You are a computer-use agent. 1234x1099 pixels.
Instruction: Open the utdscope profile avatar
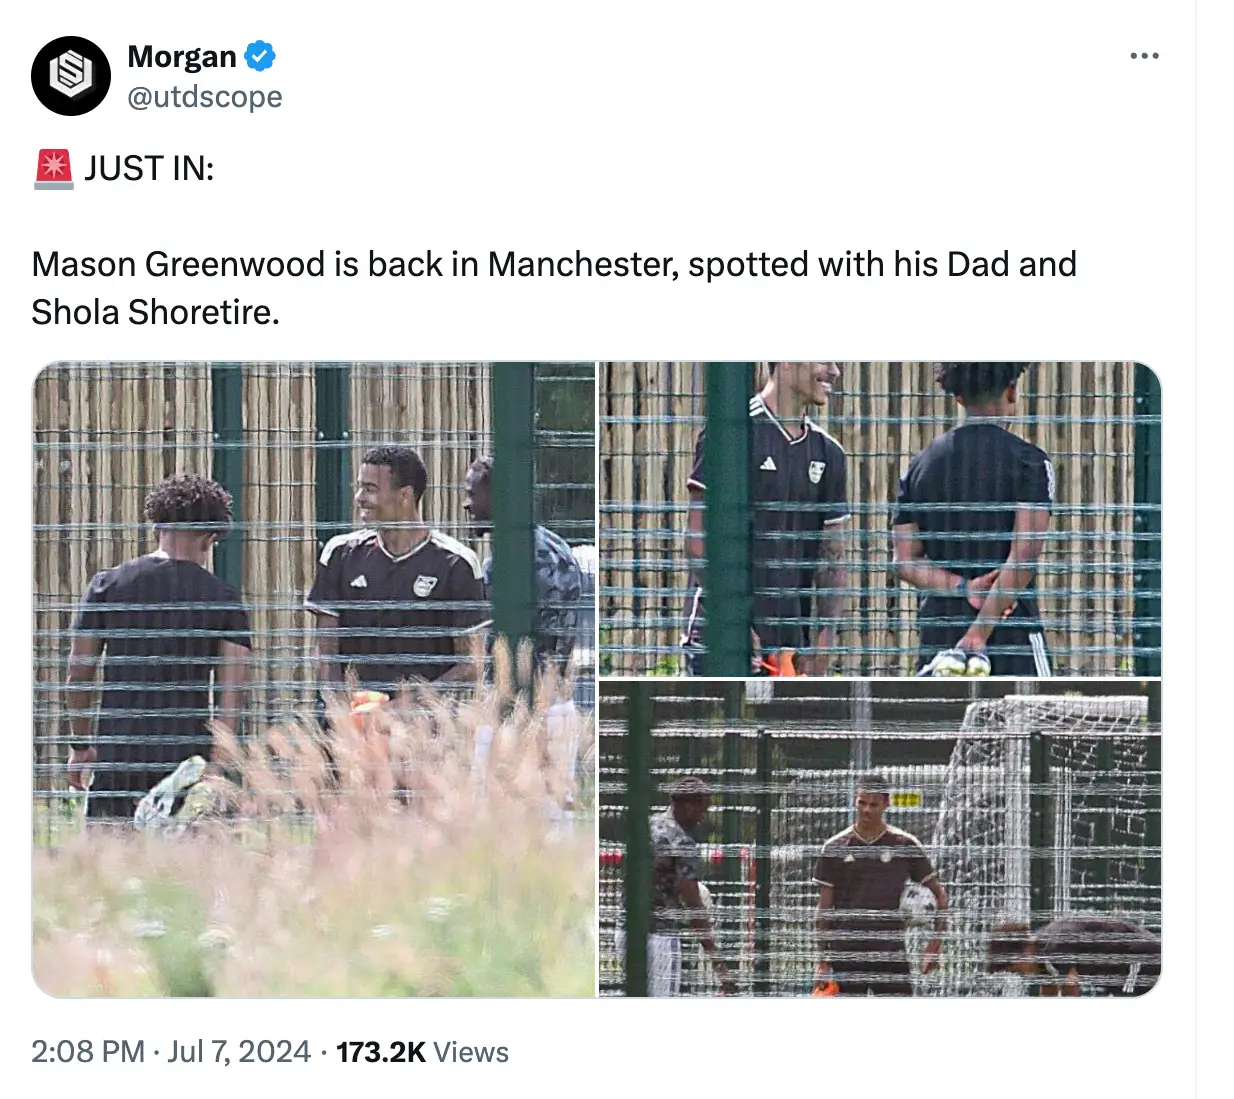pyautogui.click(x=70, y=76)
